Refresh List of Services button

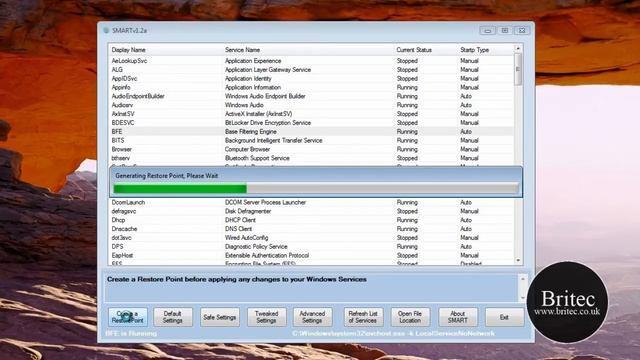tap(363, 317)
